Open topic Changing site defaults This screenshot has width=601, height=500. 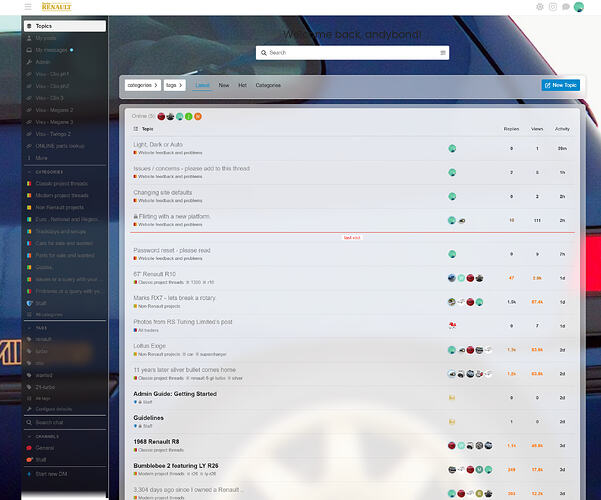point(163,192)
